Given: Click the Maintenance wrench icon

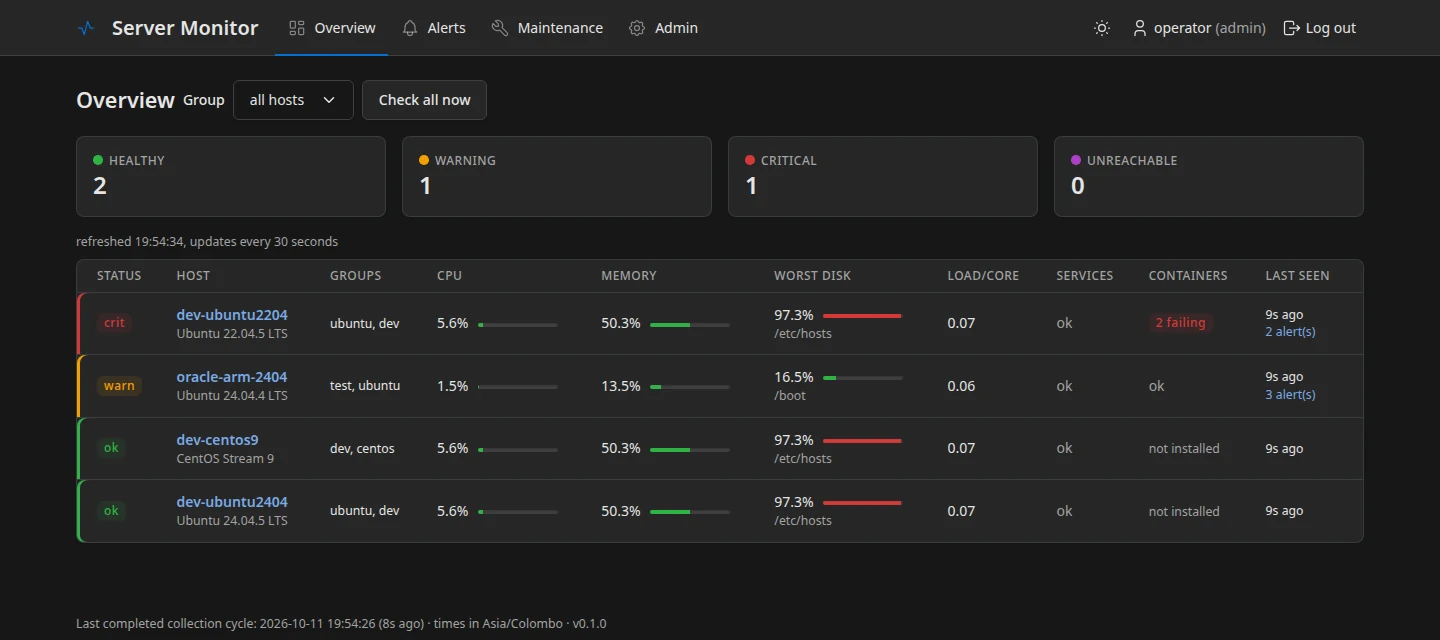Looking at the screenshot, I should pyautogui.click(x=500, y=28).
